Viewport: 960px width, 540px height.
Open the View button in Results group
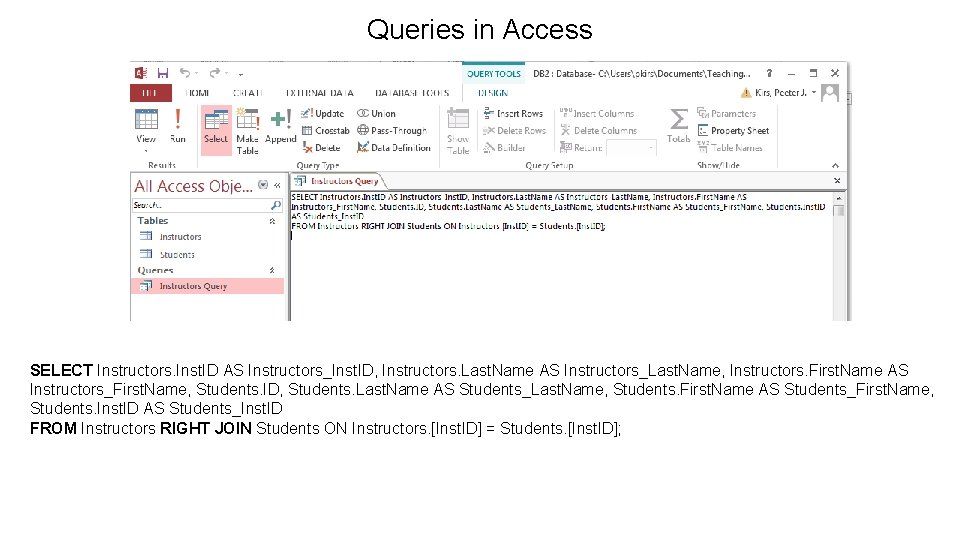coord(146,126)
